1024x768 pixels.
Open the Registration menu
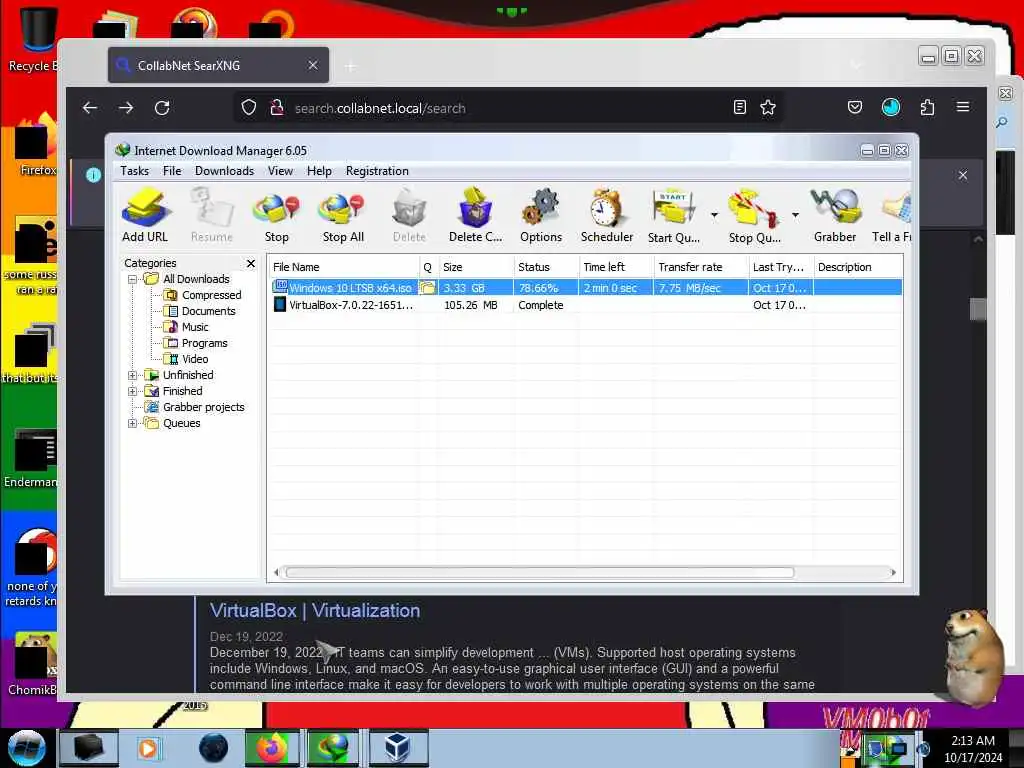377,171
